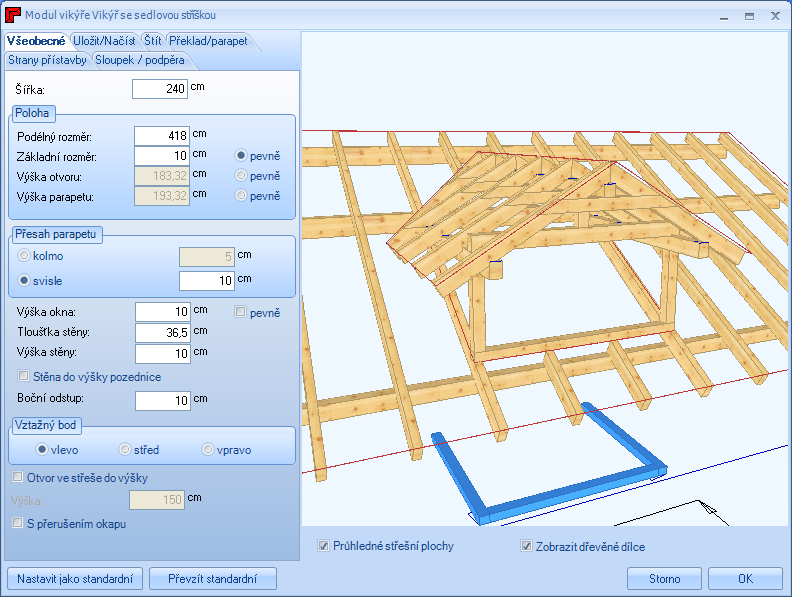This screenshot has height=597, width=792.
Task: Open the Uložit/Načíst tab
Action: coord(104,41)
